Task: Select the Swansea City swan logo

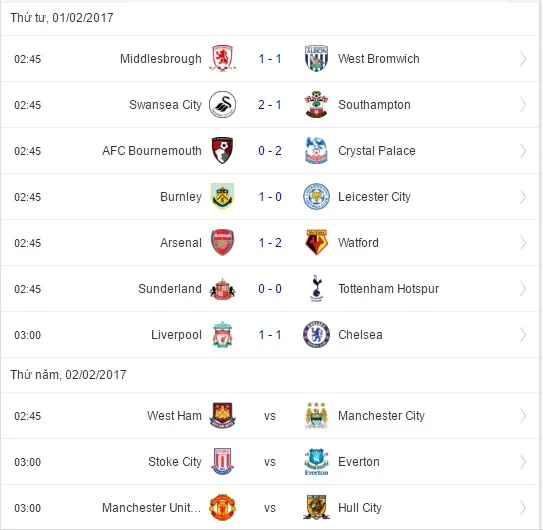Action: click(222, 105)
